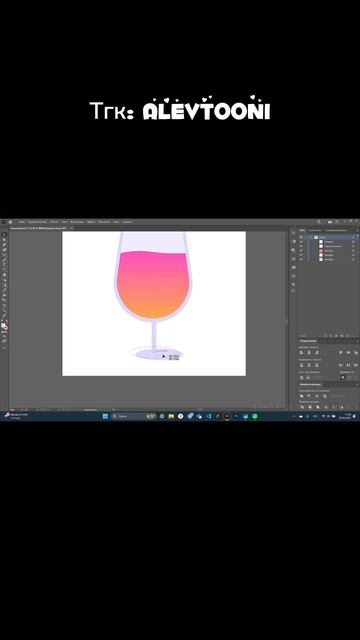Apply Minus Front shape mode in Pathfinder
Image resolution: width=360 pixels, height=640 pixels.
coord(309,396)
